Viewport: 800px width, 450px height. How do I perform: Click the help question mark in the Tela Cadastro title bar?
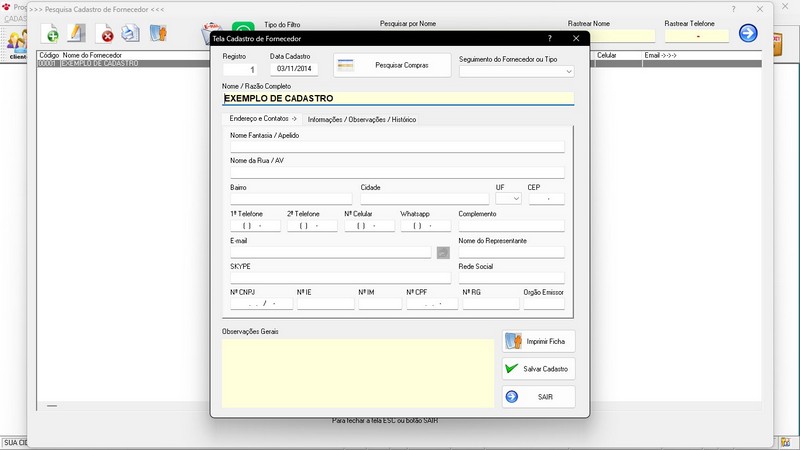click(x=549, y=38)
